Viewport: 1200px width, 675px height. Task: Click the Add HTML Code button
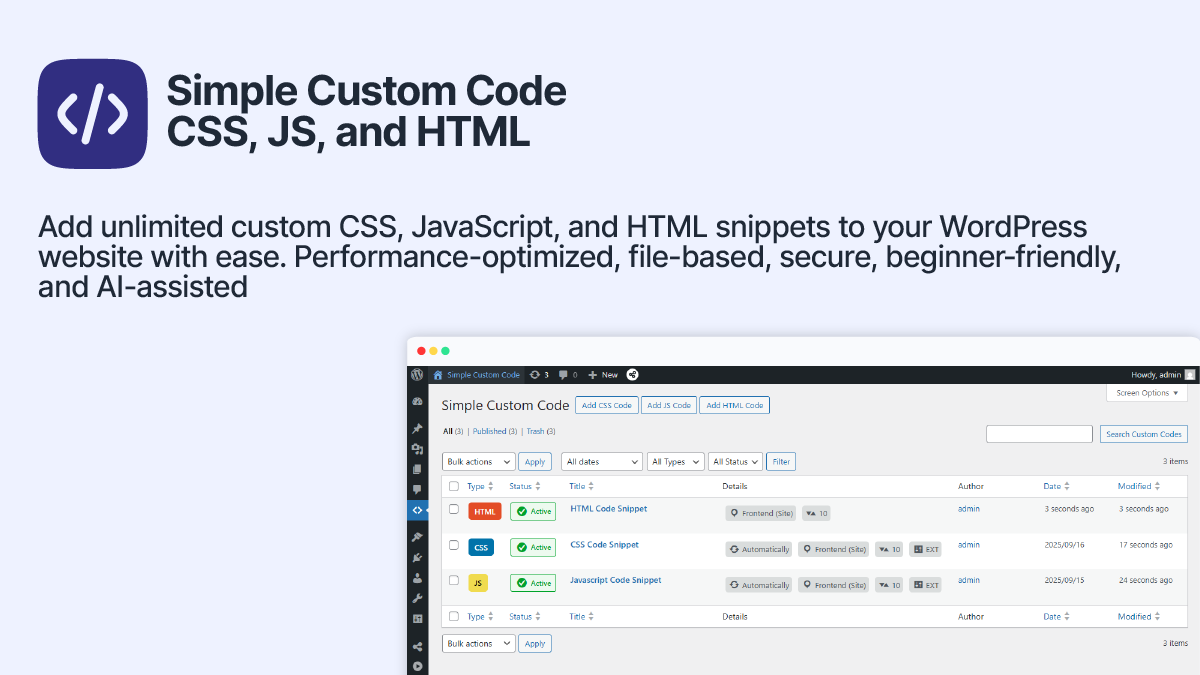735,405
